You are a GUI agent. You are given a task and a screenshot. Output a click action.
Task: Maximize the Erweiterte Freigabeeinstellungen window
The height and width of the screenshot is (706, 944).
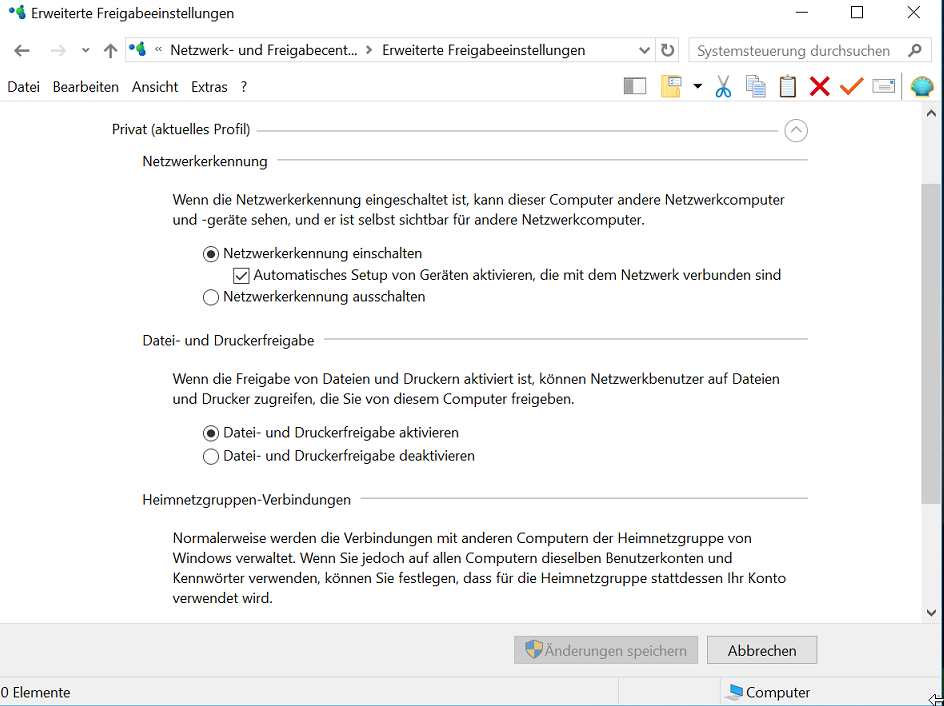[x=857, y=13]
